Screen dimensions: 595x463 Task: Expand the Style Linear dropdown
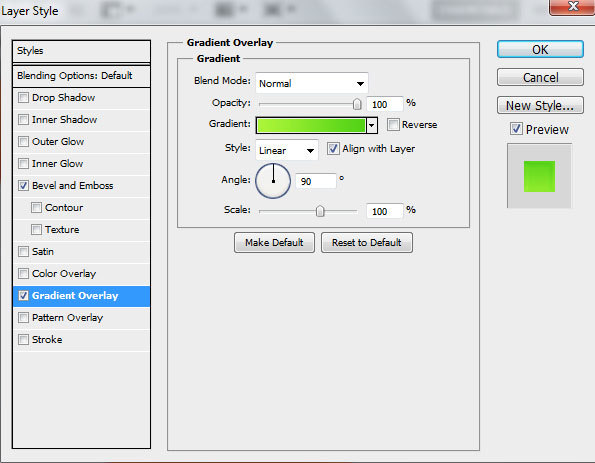[287, 150]
